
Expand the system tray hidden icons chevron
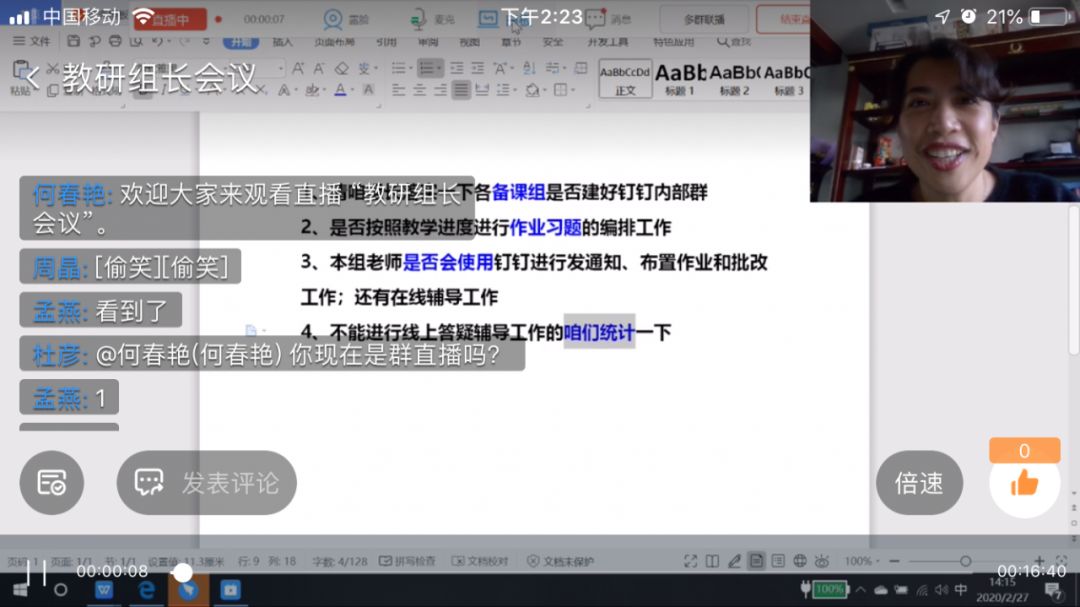point(861,590)
